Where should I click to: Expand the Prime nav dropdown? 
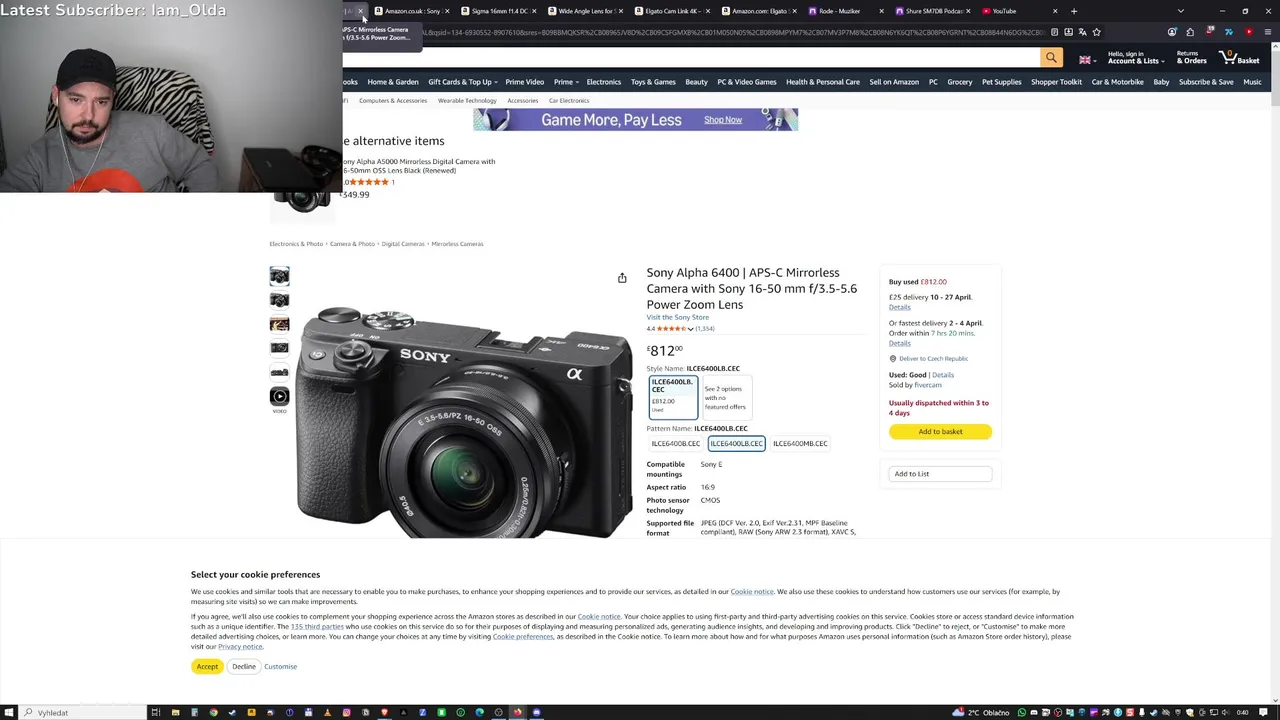[x=566, y=82]
